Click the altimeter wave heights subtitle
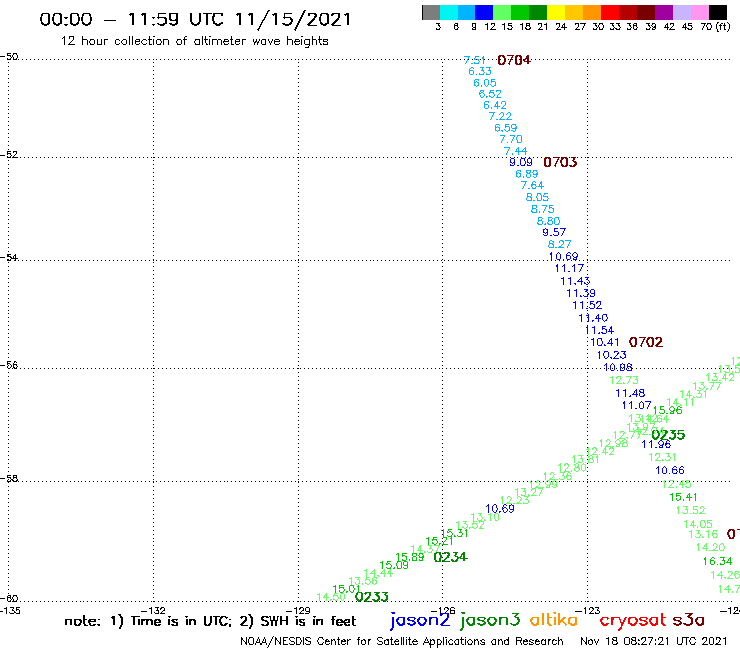 194,42
